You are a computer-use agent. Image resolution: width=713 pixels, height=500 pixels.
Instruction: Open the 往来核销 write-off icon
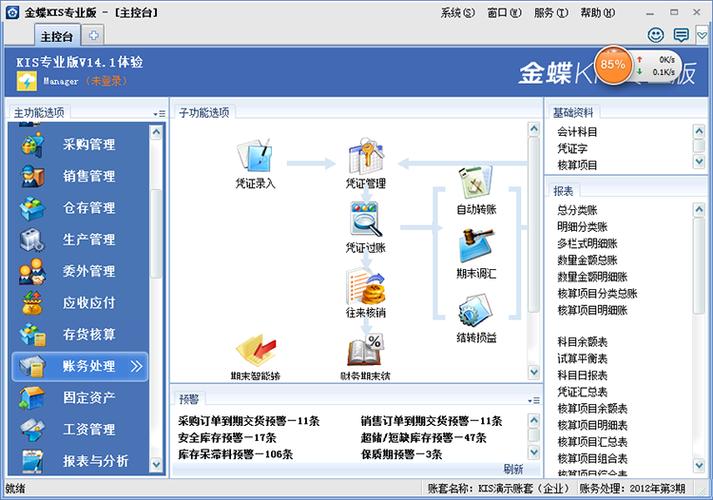[367, 287]
